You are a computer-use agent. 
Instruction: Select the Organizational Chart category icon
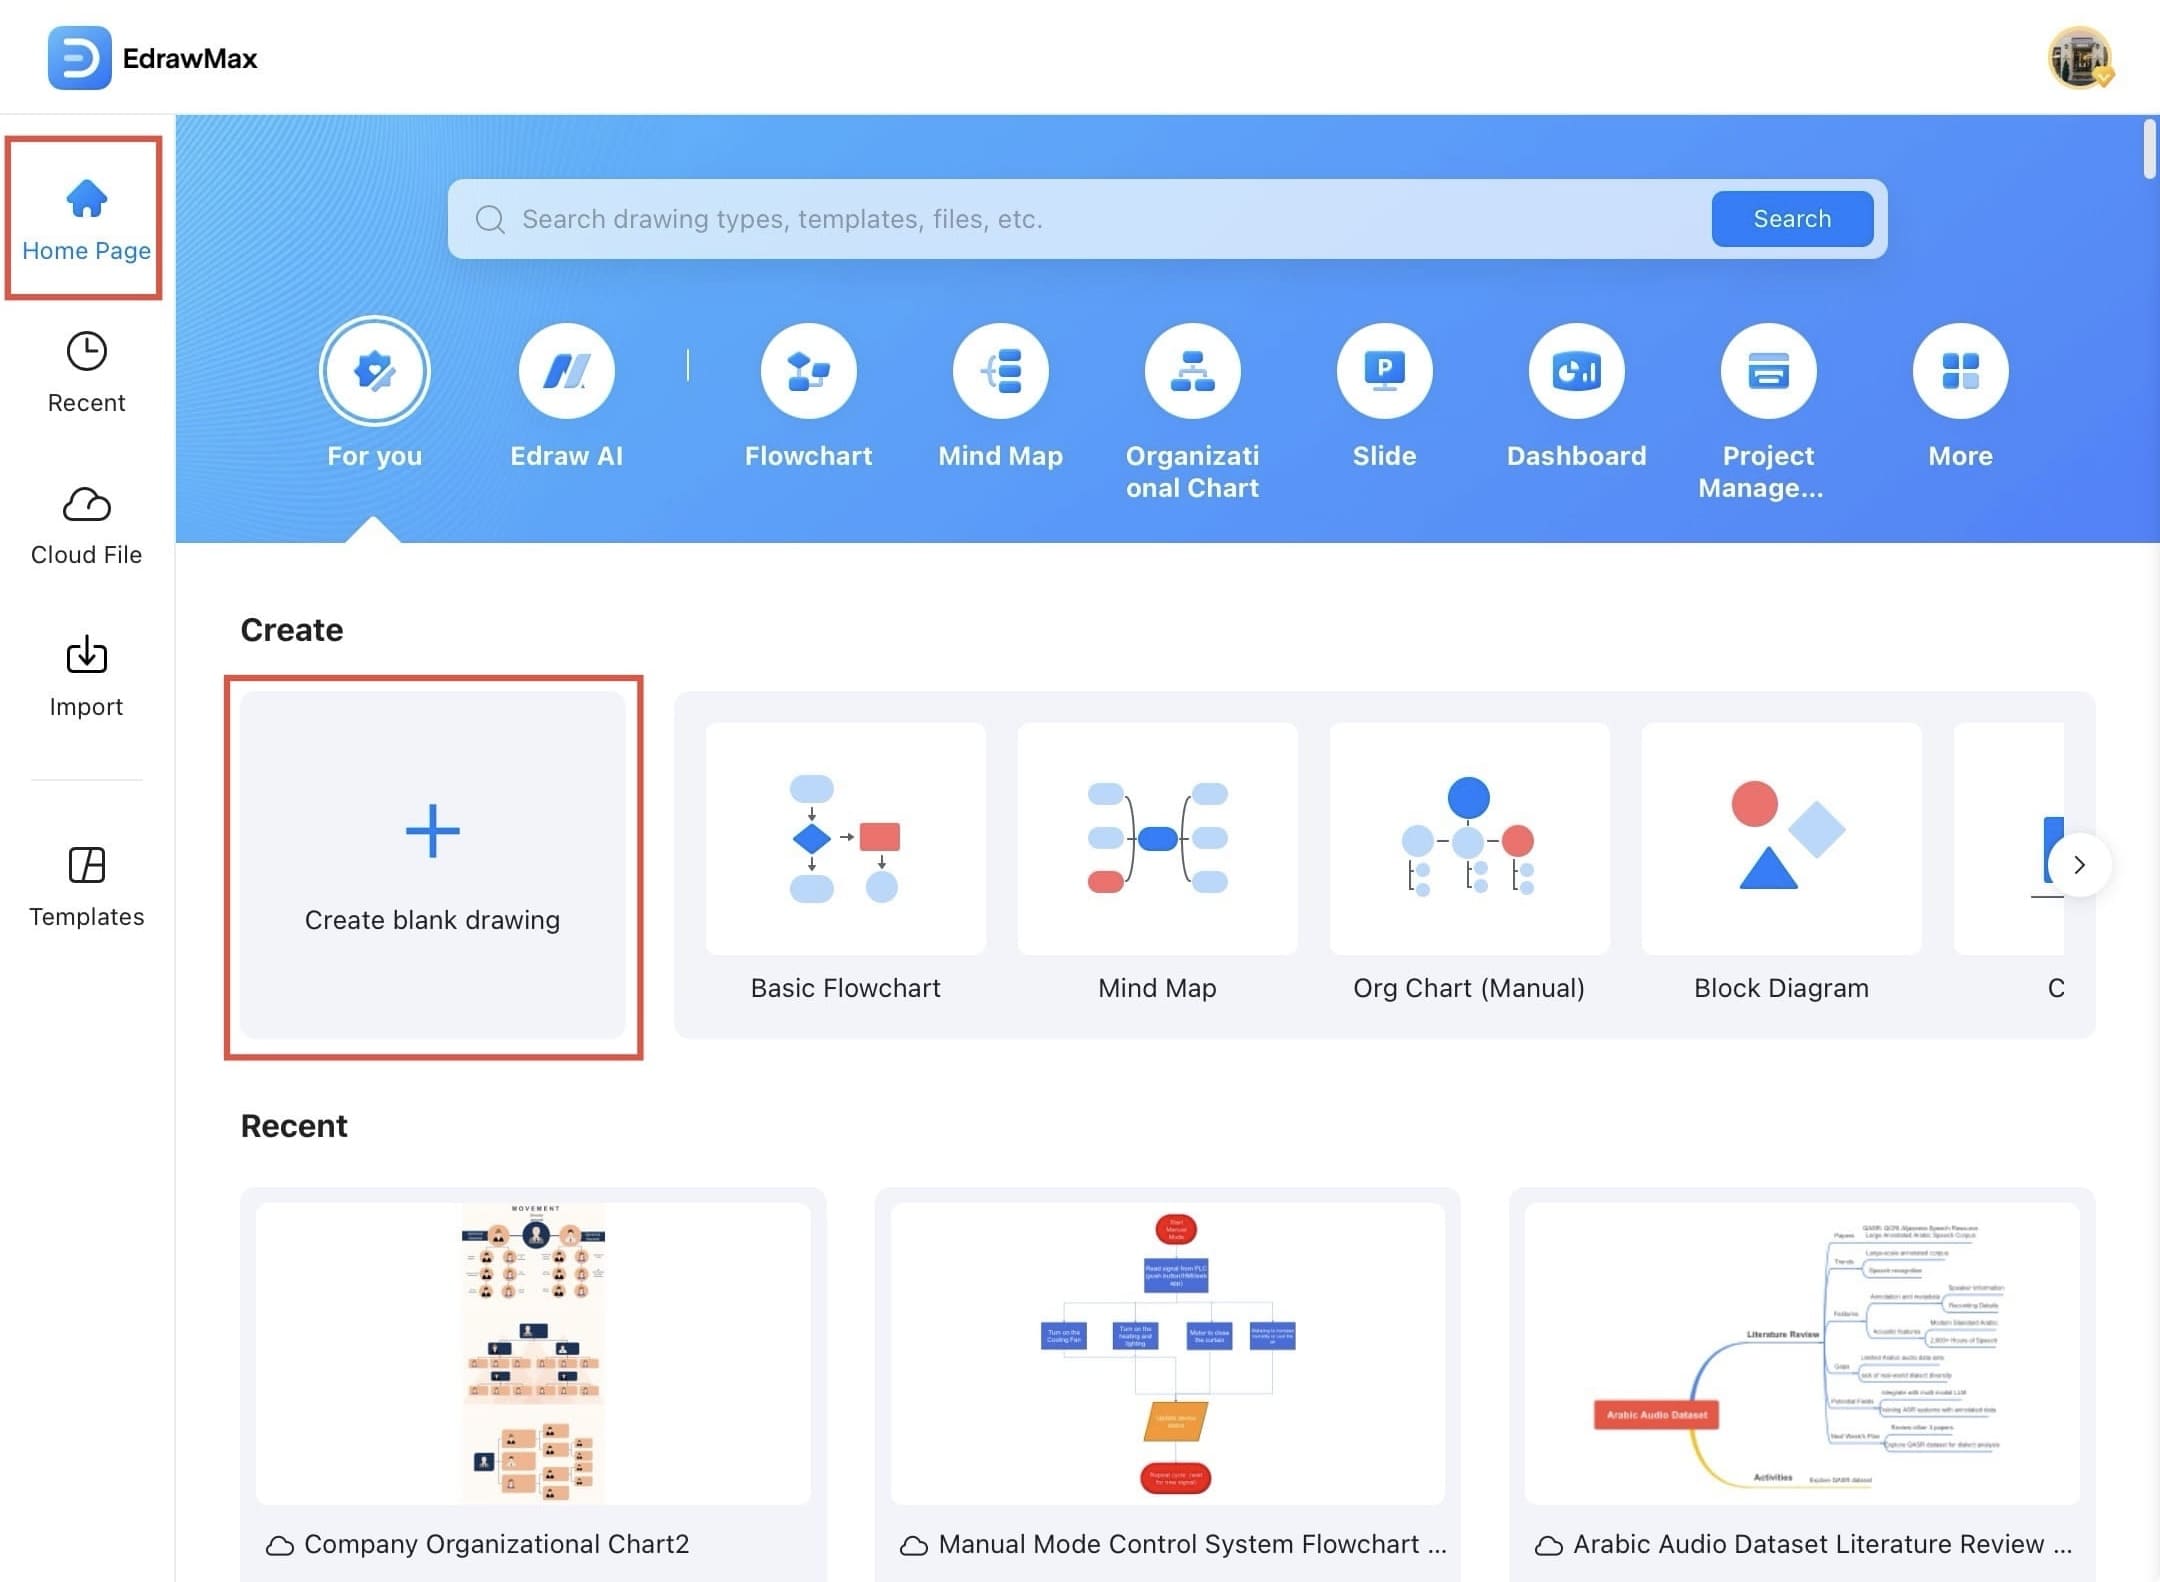[1192, 372]
